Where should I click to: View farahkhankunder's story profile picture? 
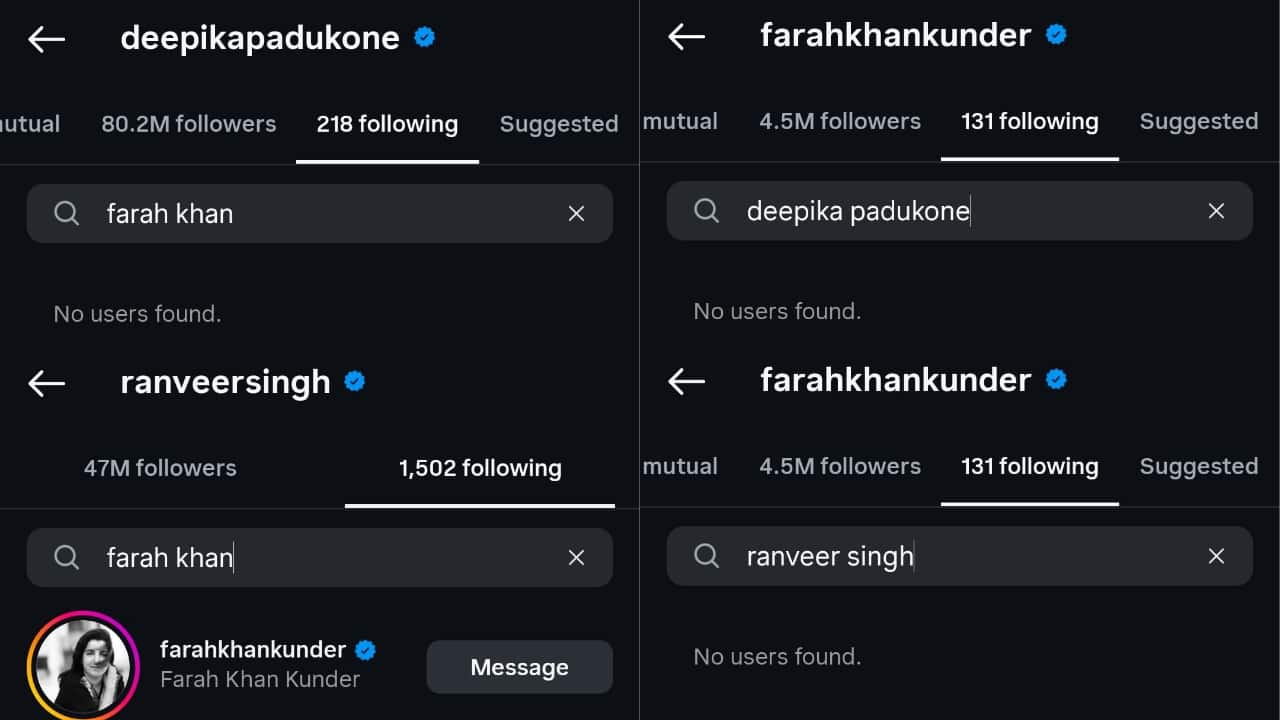80,665
